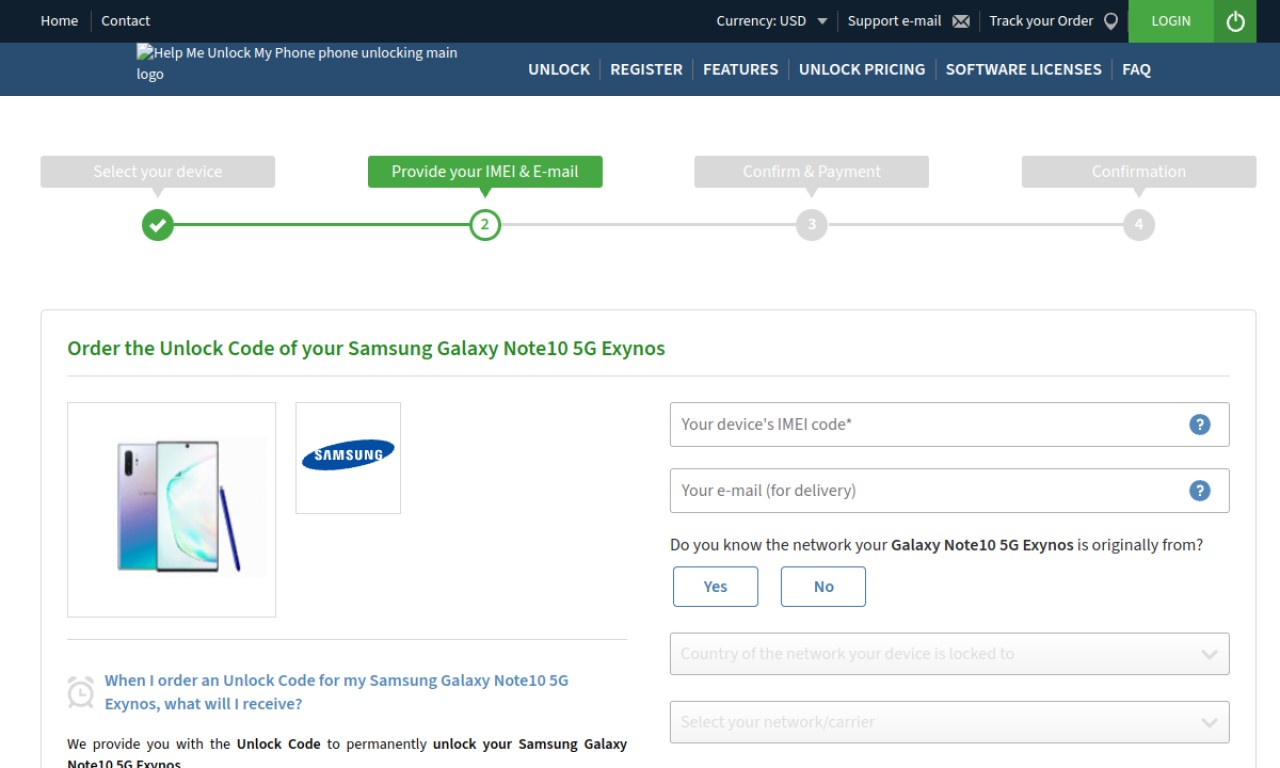
Task: Go to the Home link
Action: tap(59, 21)
